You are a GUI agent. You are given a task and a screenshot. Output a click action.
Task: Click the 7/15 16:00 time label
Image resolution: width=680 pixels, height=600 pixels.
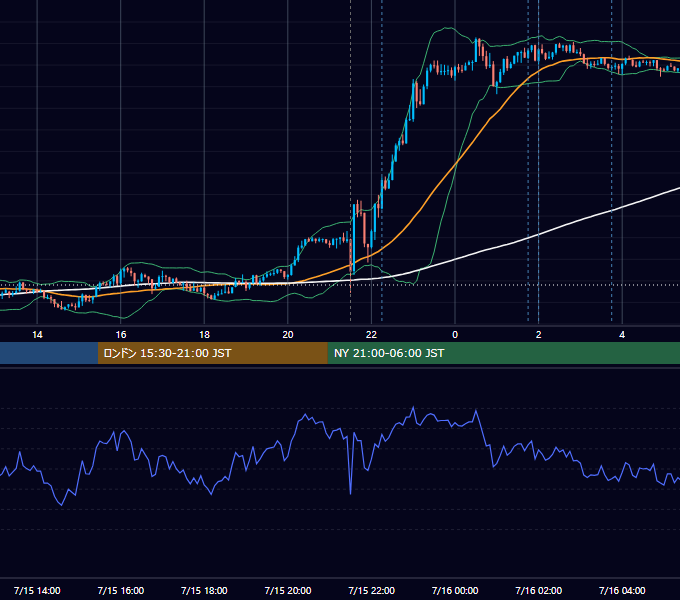click(x=121, y=590)
